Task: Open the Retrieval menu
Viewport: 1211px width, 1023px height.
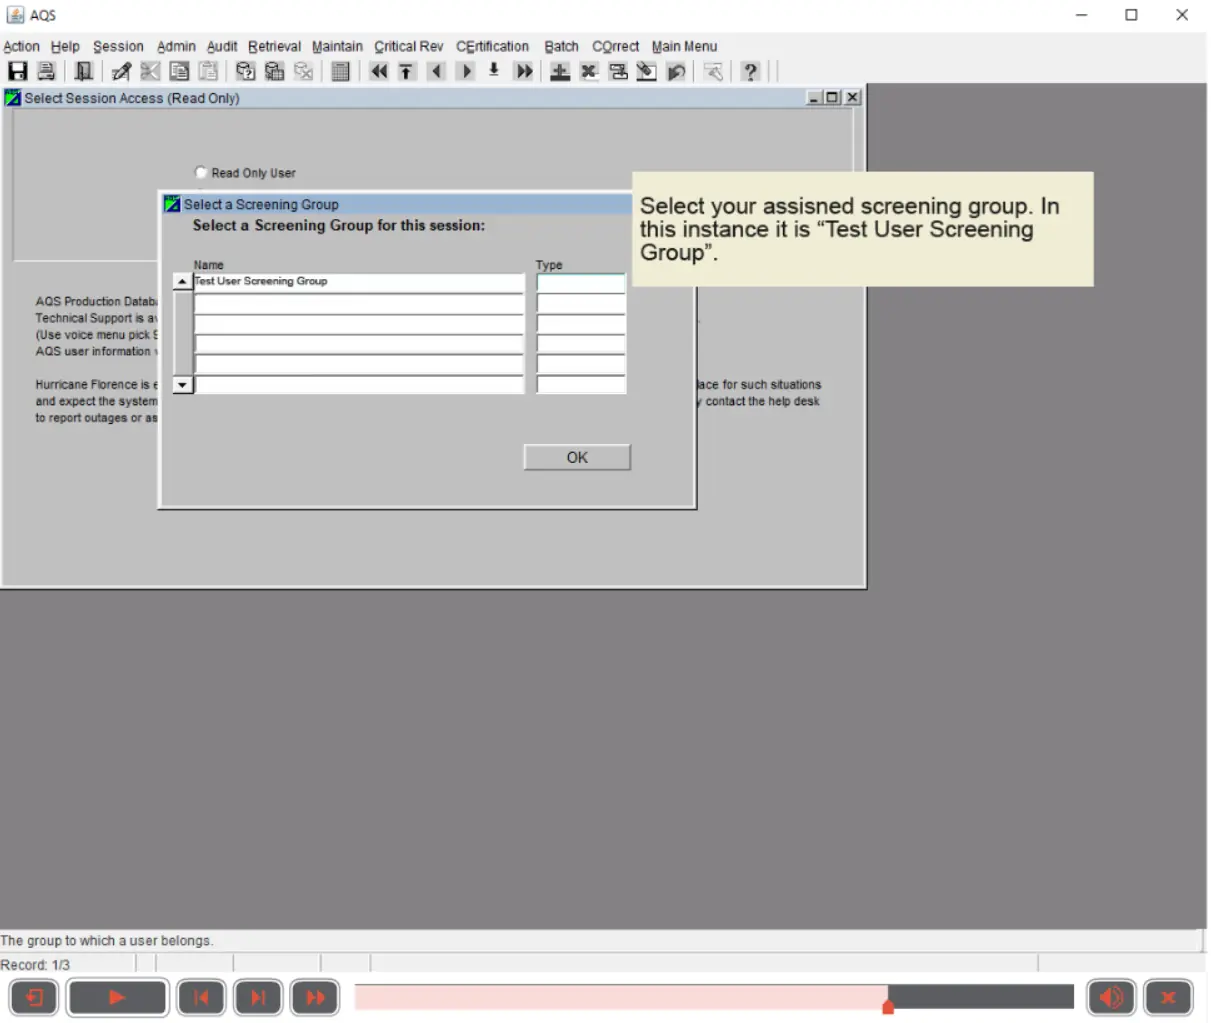Action: 274,46
